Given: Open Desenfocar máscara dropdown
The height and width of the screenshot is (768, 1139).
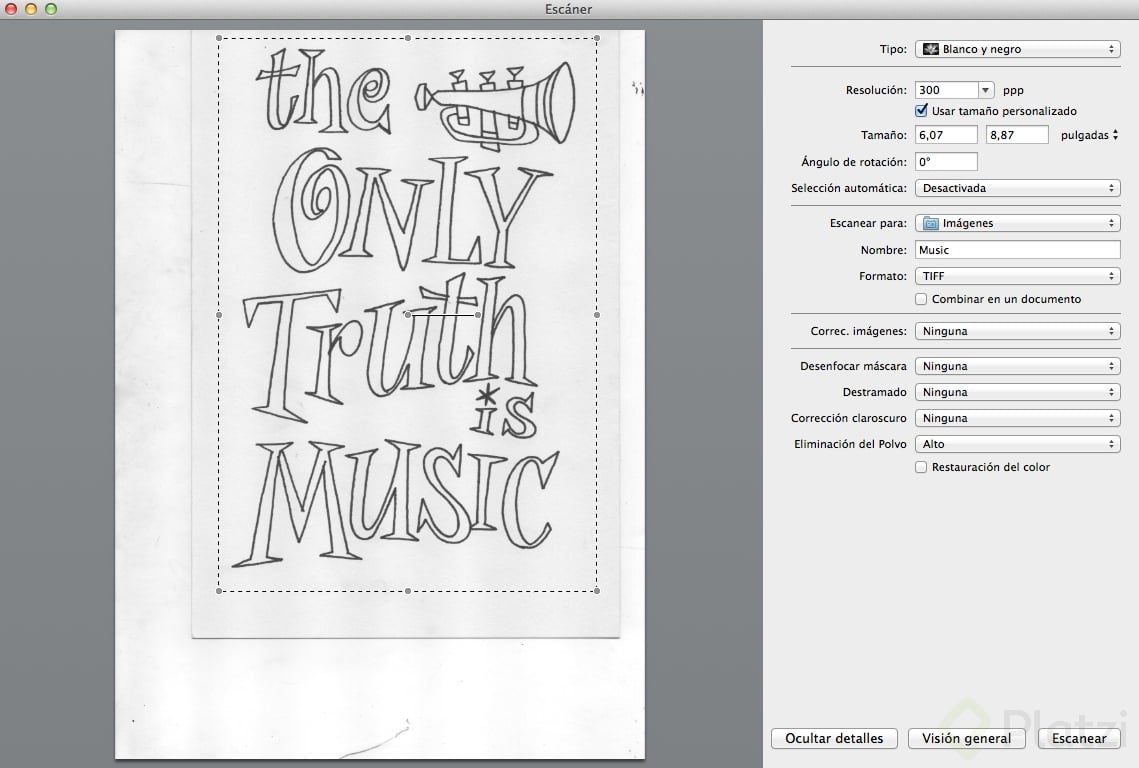Looking at the screenshot, I should 1017,366.
